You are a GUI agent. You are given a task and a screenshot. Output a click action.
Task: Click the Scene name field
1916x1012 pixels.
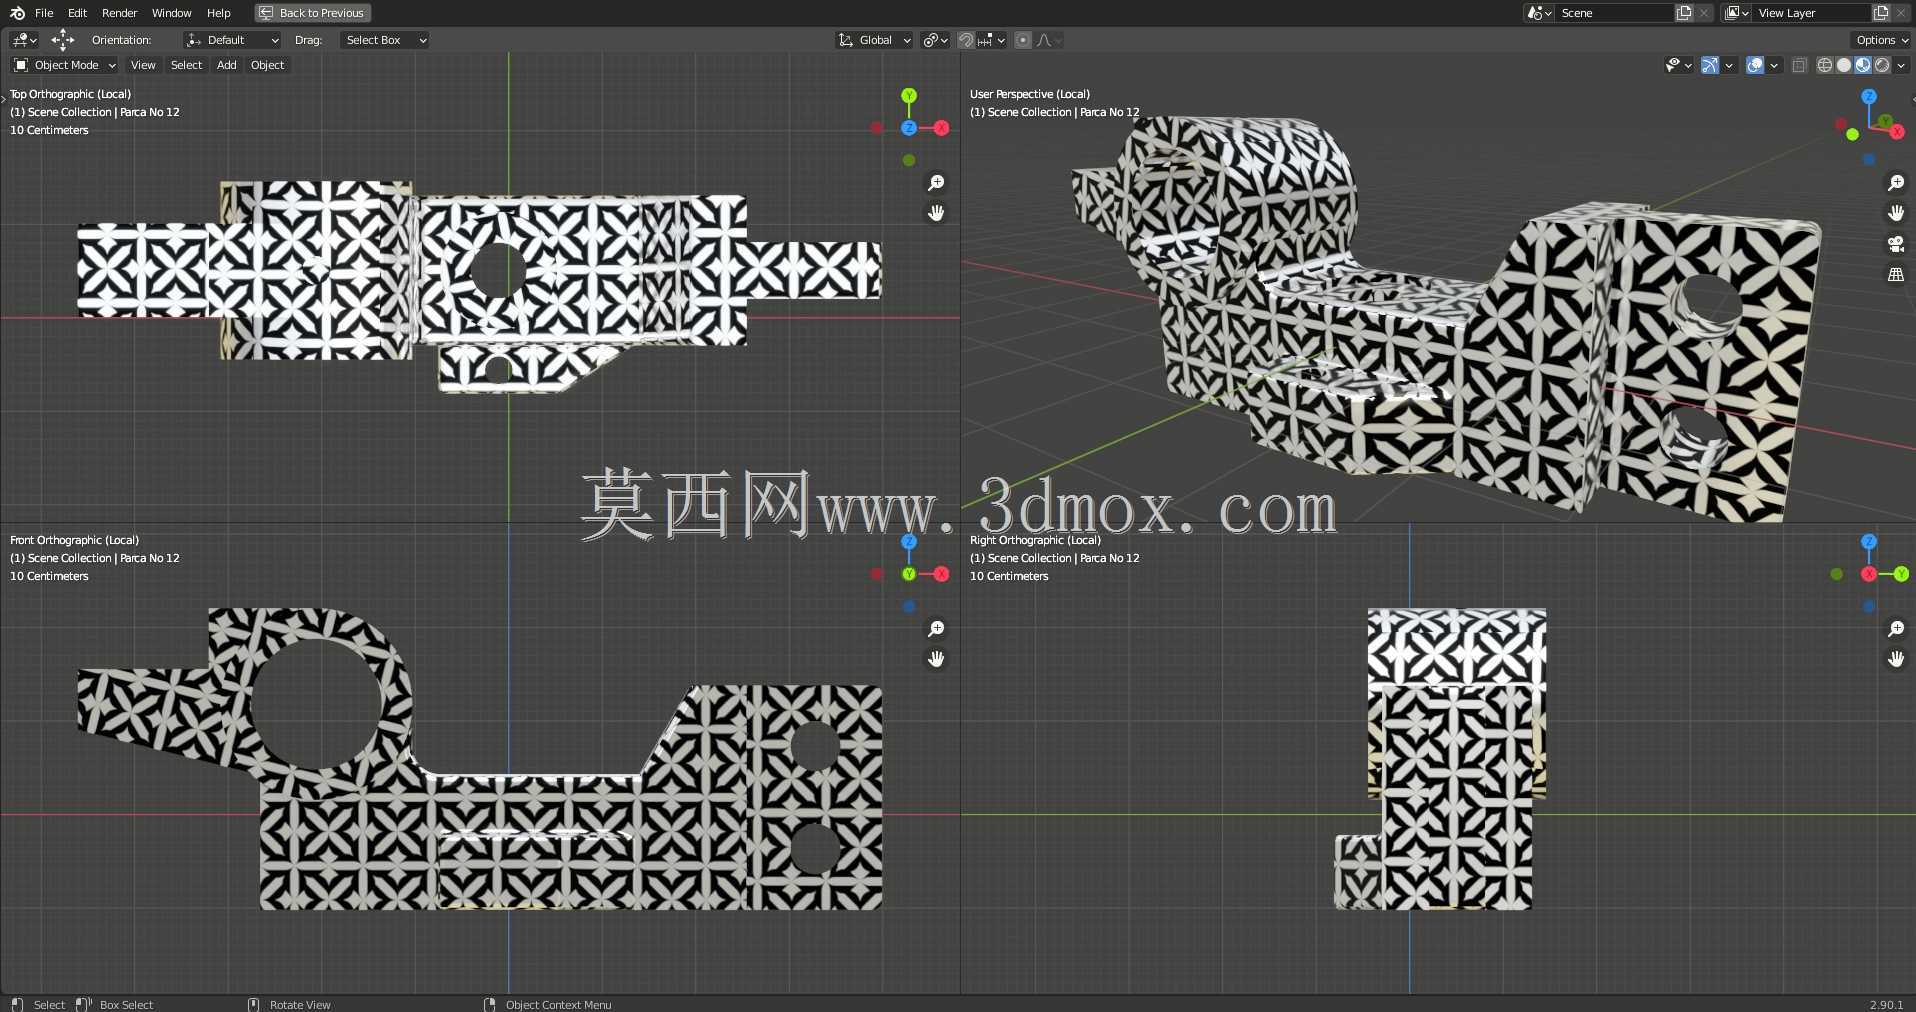(1615, 13)
